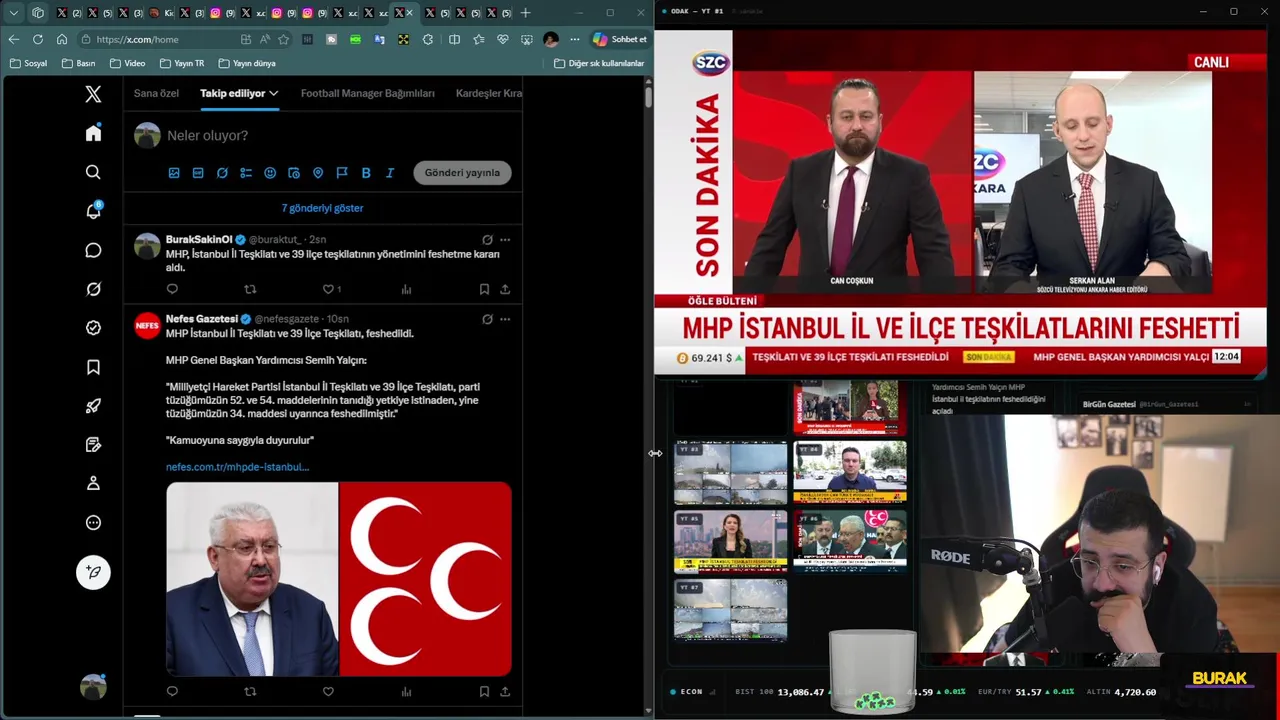
Task: Switch to Kardeşler Kıra tab
Action: (x=489, y=93)
